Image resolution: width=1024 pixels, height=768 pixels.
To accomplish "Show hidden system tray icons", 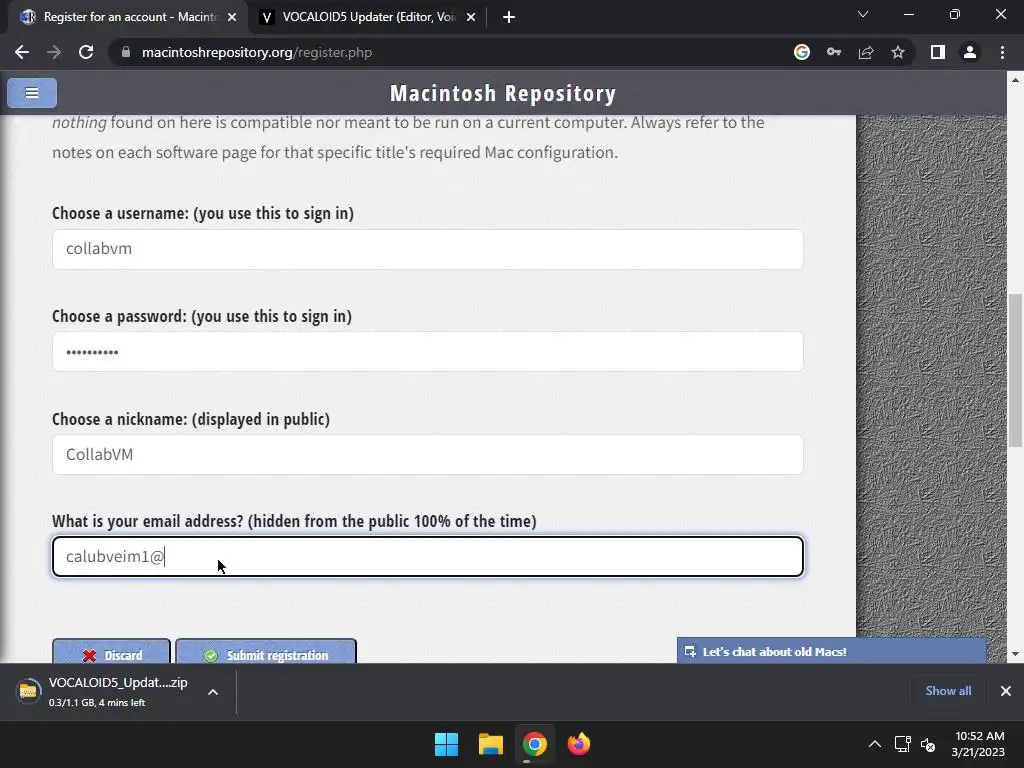I will 875,744.
